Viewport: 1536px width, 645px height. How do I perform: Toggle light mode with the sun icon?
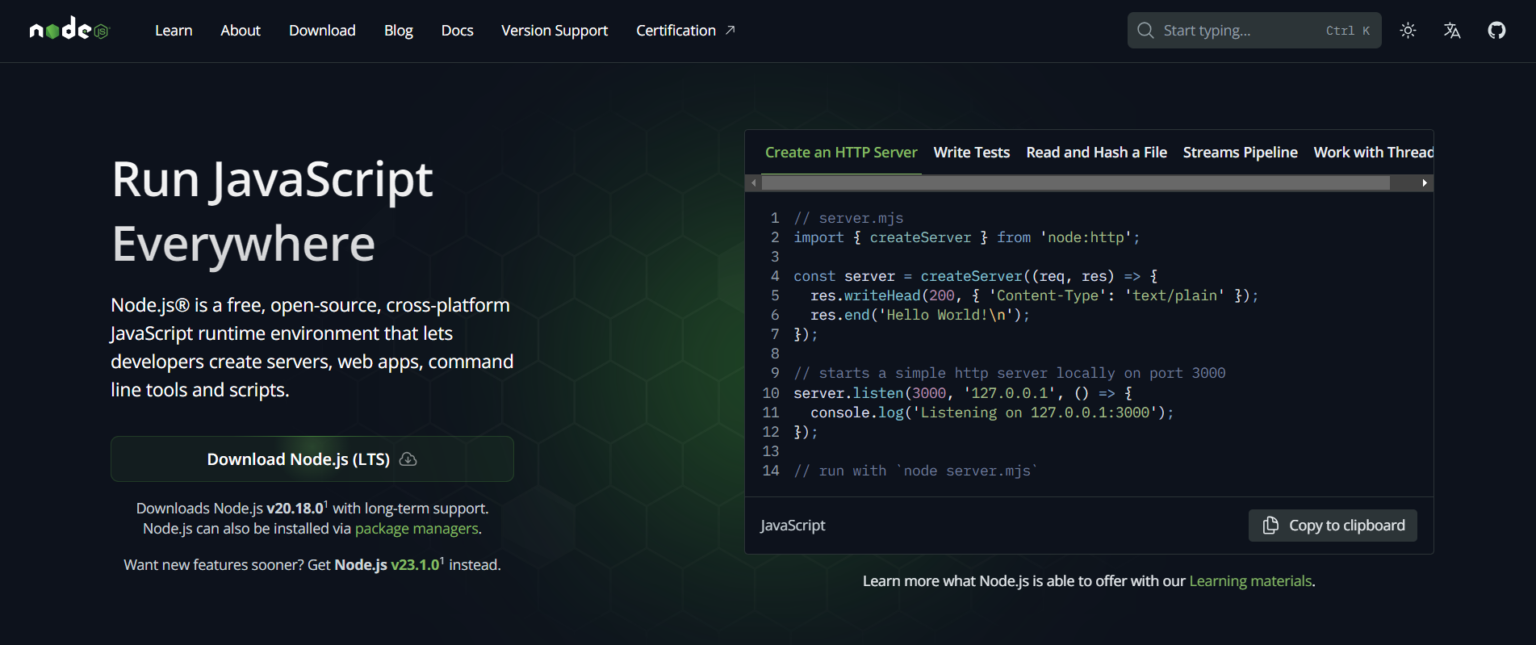click(1407, 30)
